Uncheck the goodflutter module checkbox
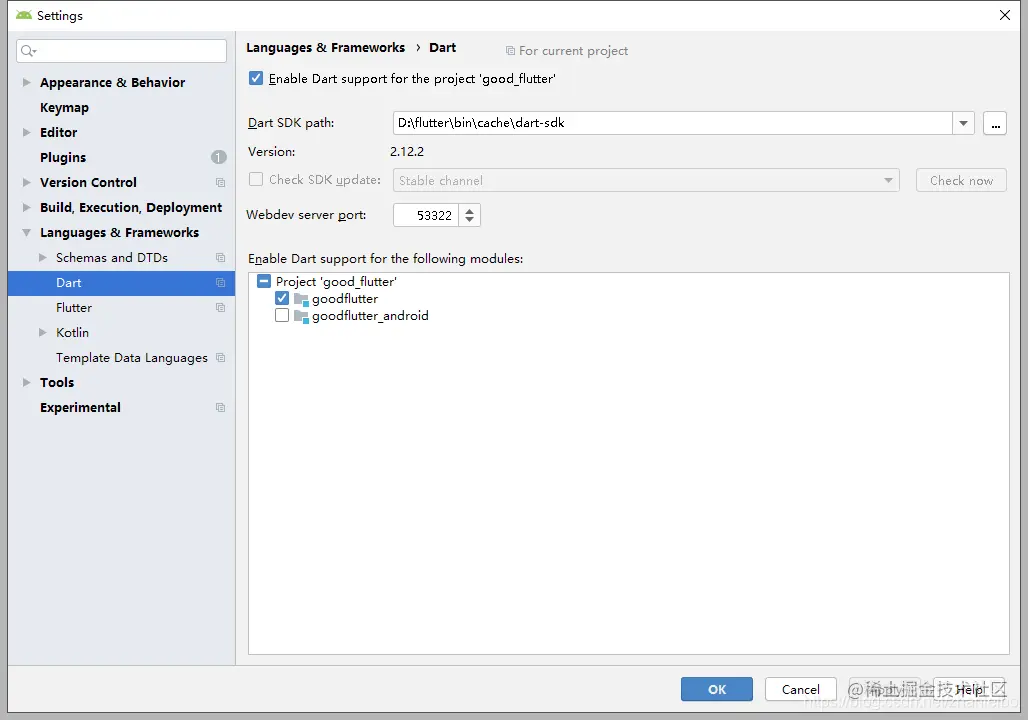Image resolution: width=1028 pixels, height=720 pixels. (x=282, y=298)
